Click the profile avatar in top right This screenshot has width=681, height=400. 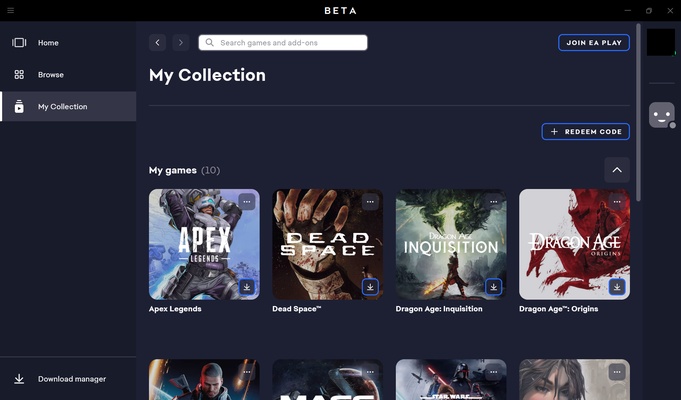661,42
